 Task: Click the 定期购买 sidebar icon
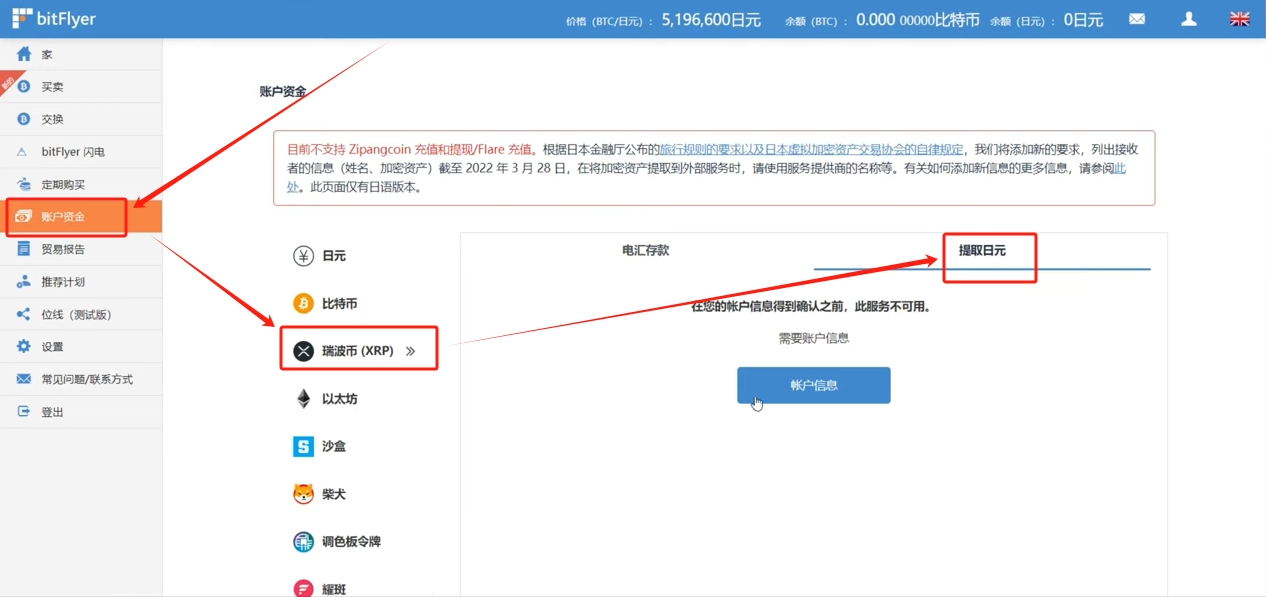pyautogui.click(x=24, y=184)
